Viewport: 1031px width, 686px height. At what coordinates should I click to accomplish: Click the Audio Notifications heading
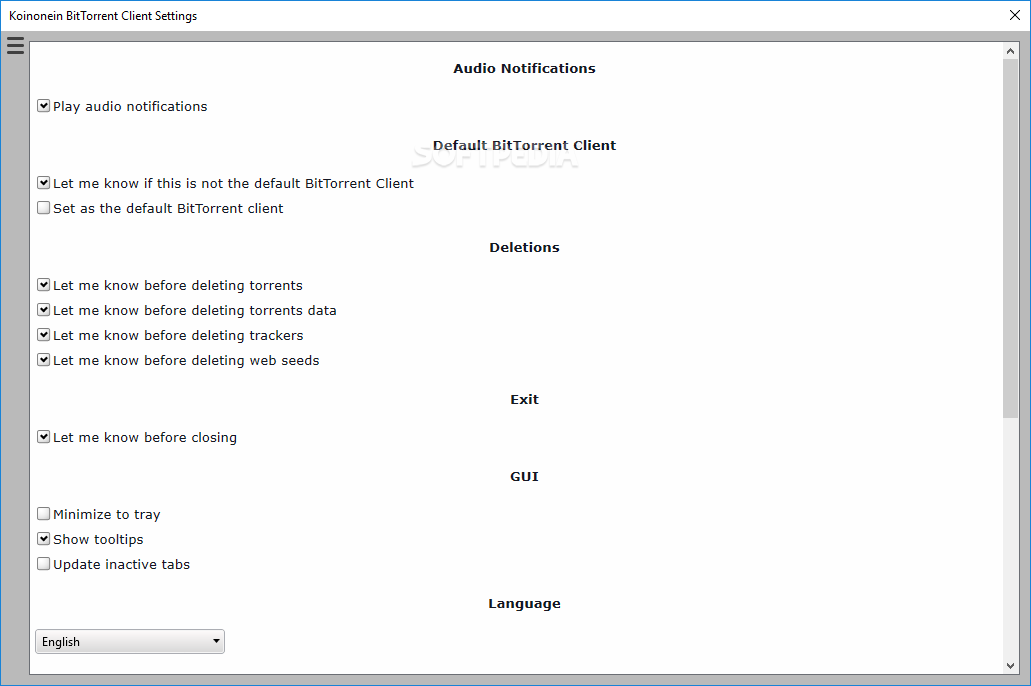(x=524, y=68)
